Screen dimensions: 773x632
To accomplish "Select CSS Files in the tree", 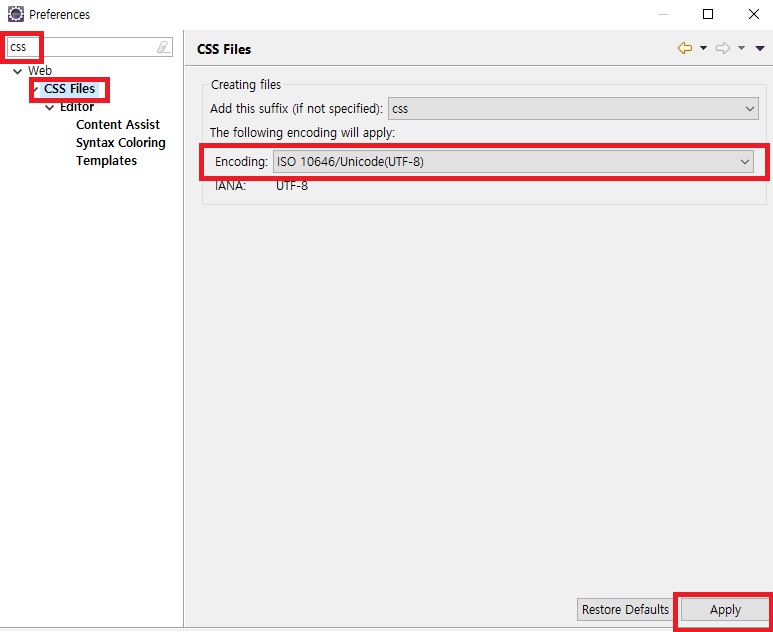I will click(70, 89).
